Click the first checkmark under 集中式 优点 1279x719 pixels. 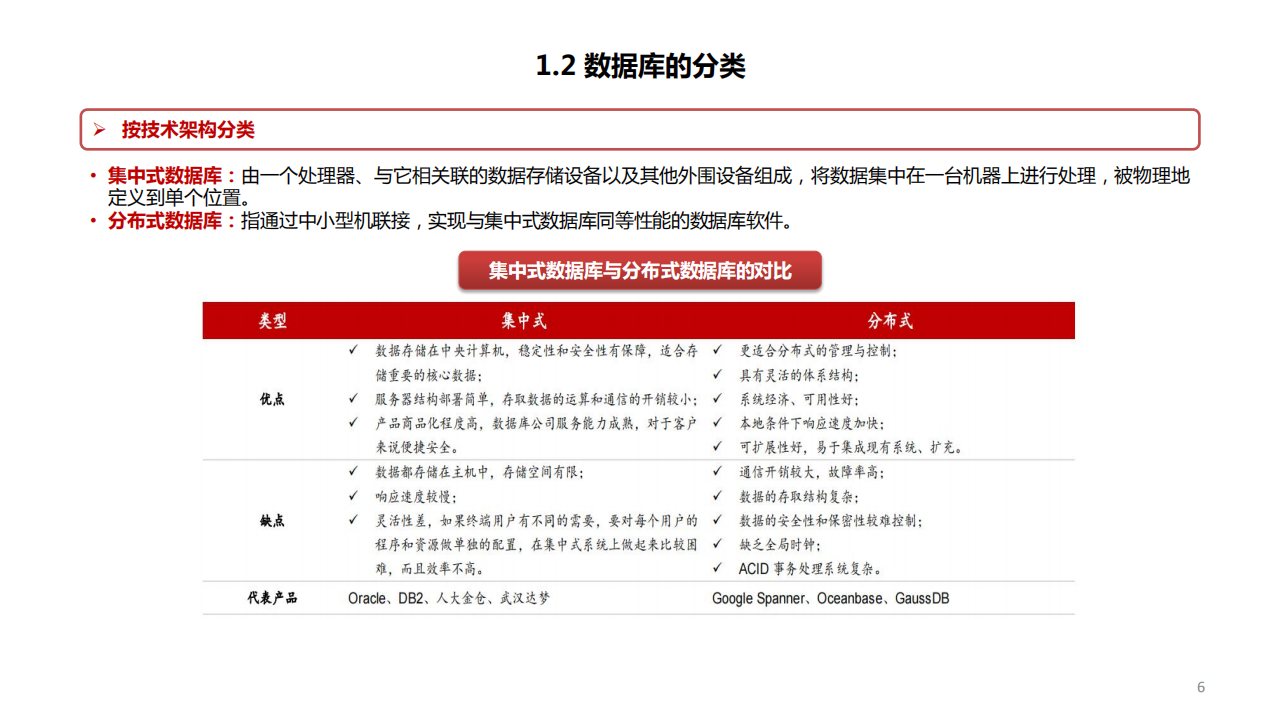[x=352, y=352]
